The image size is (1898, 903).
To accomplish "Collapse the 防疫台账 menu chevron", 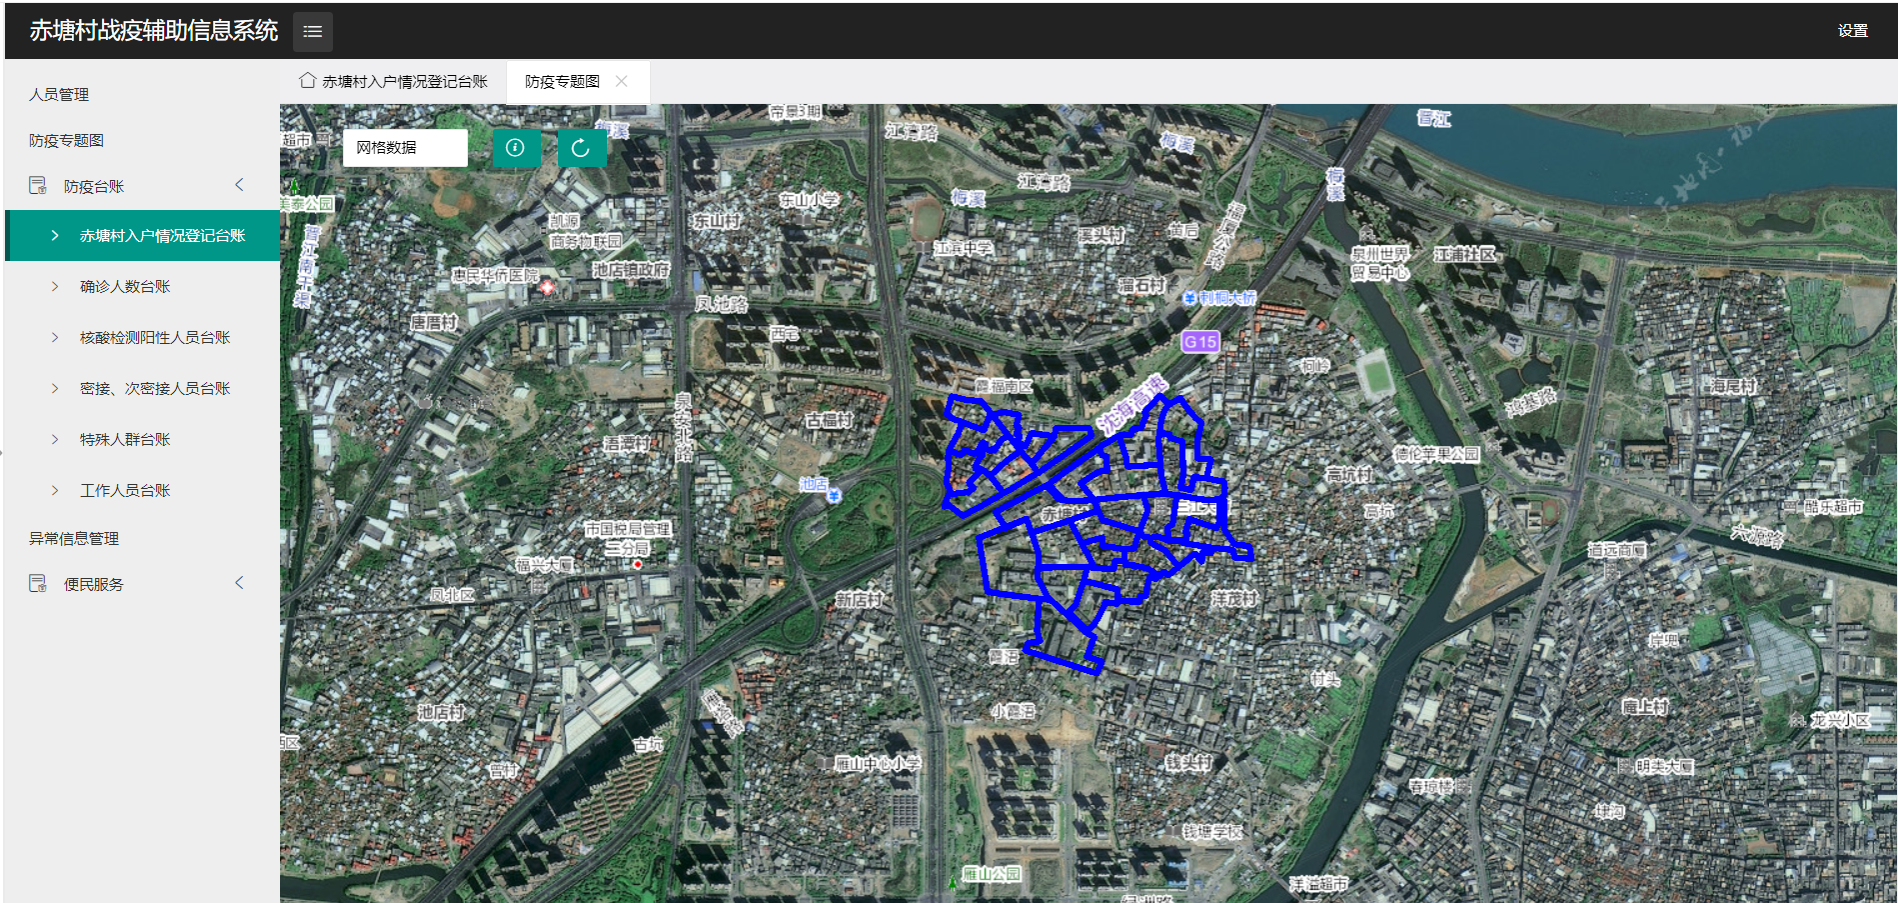I will tap(240, 185).
